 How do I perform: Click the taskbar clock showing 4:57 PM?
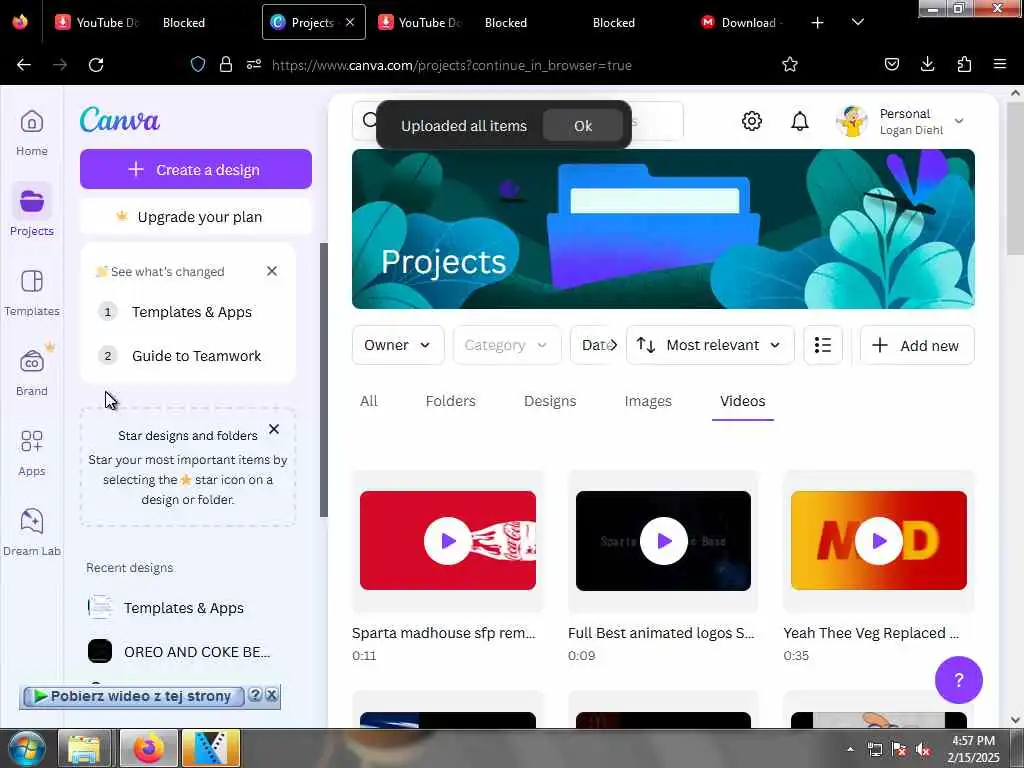tap(973, 748)
